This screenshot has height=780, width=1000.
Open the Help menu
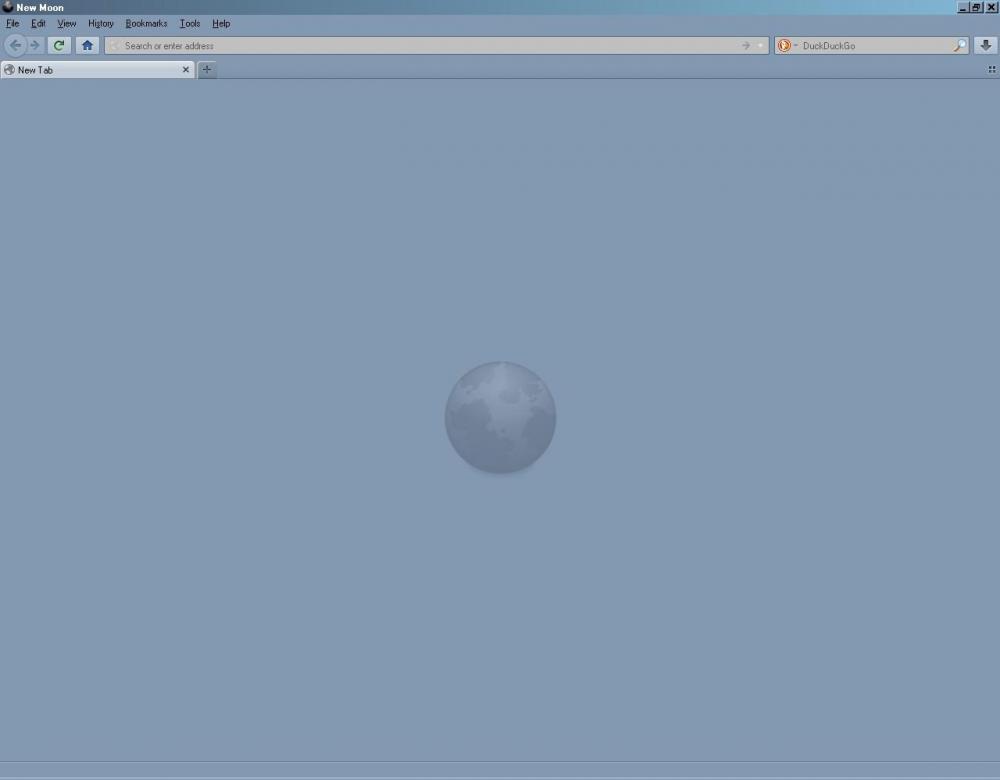pos(221,24)
